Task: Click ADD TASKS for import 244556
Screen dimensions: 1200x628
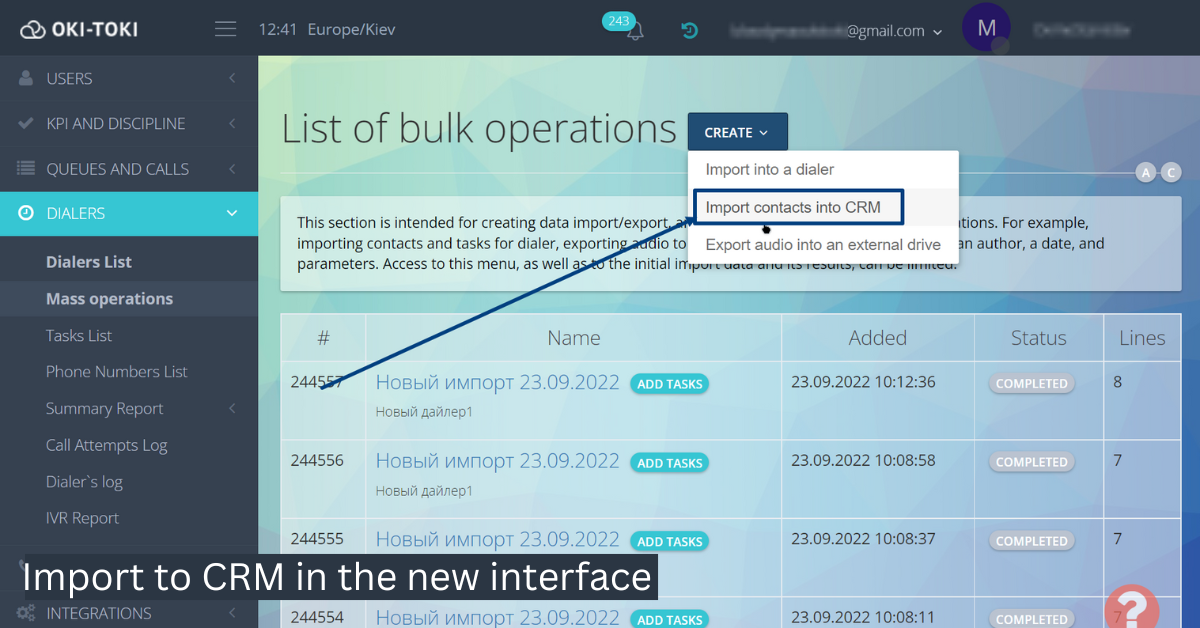Action: [669, 463]
